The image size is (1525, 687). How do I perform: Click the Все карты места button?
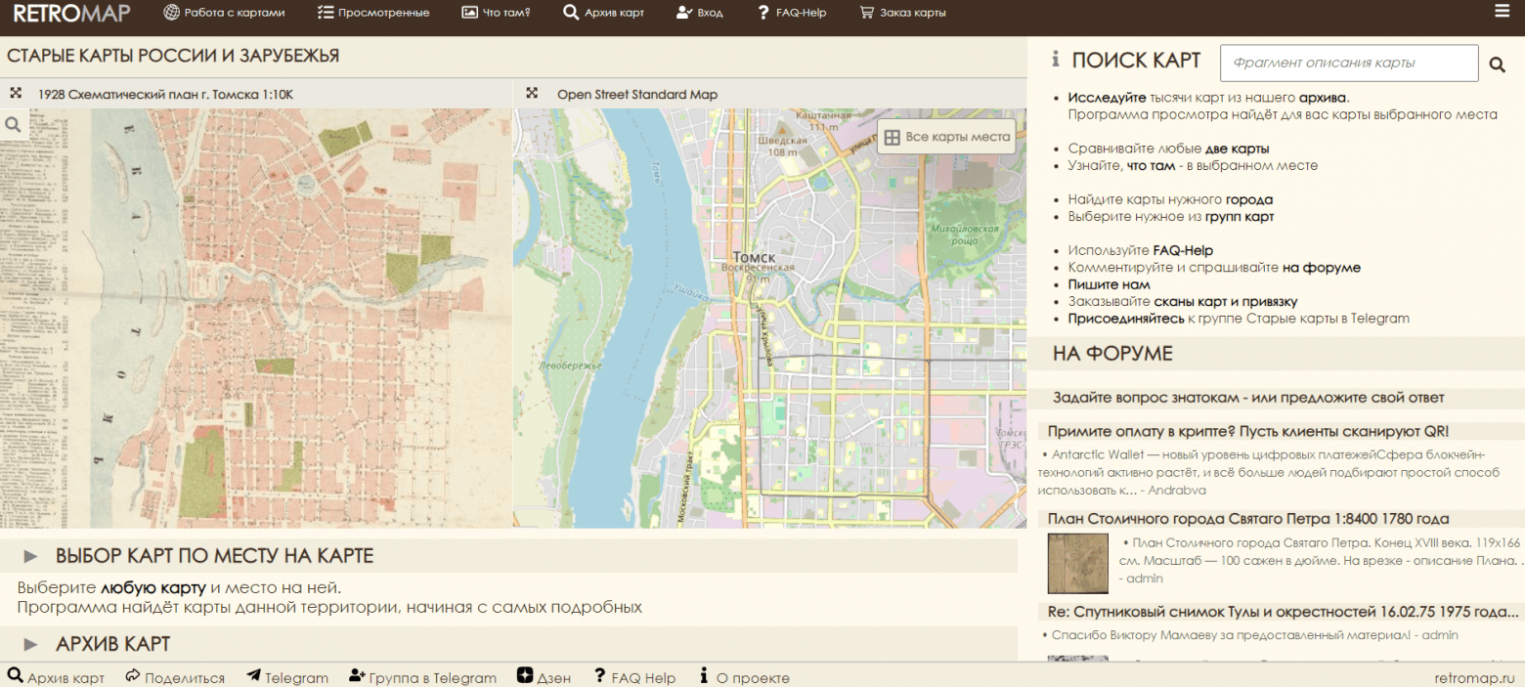tap(946, 137)
